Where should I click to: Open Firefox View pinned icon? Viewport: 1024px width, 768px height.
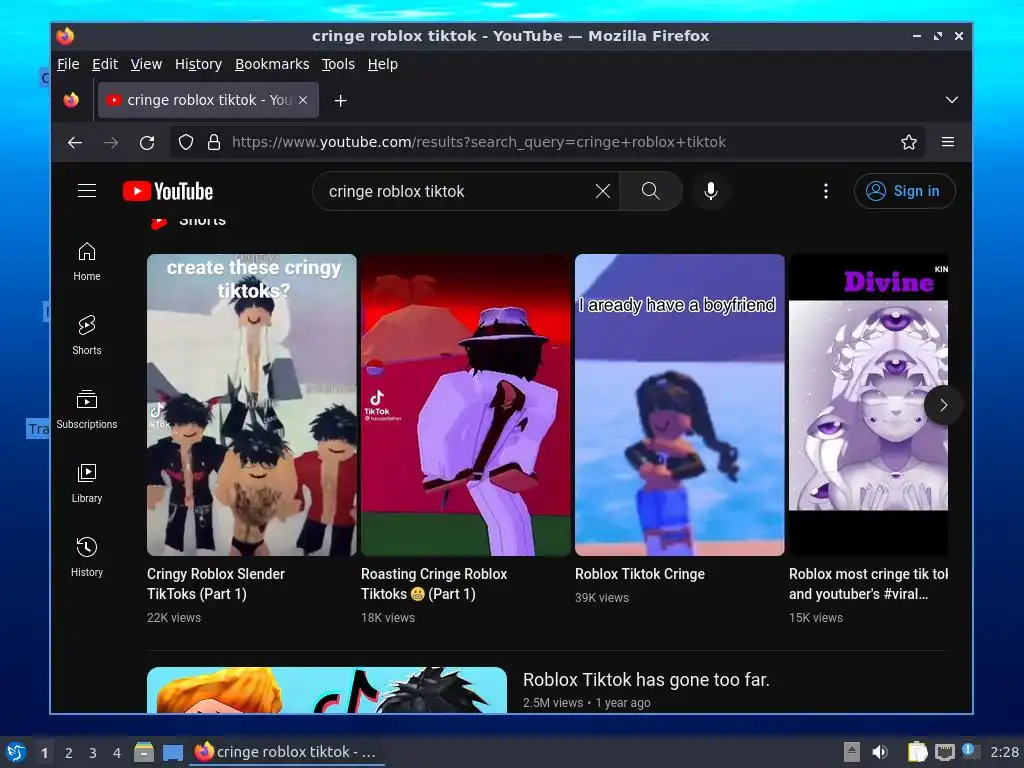point(71,101)
